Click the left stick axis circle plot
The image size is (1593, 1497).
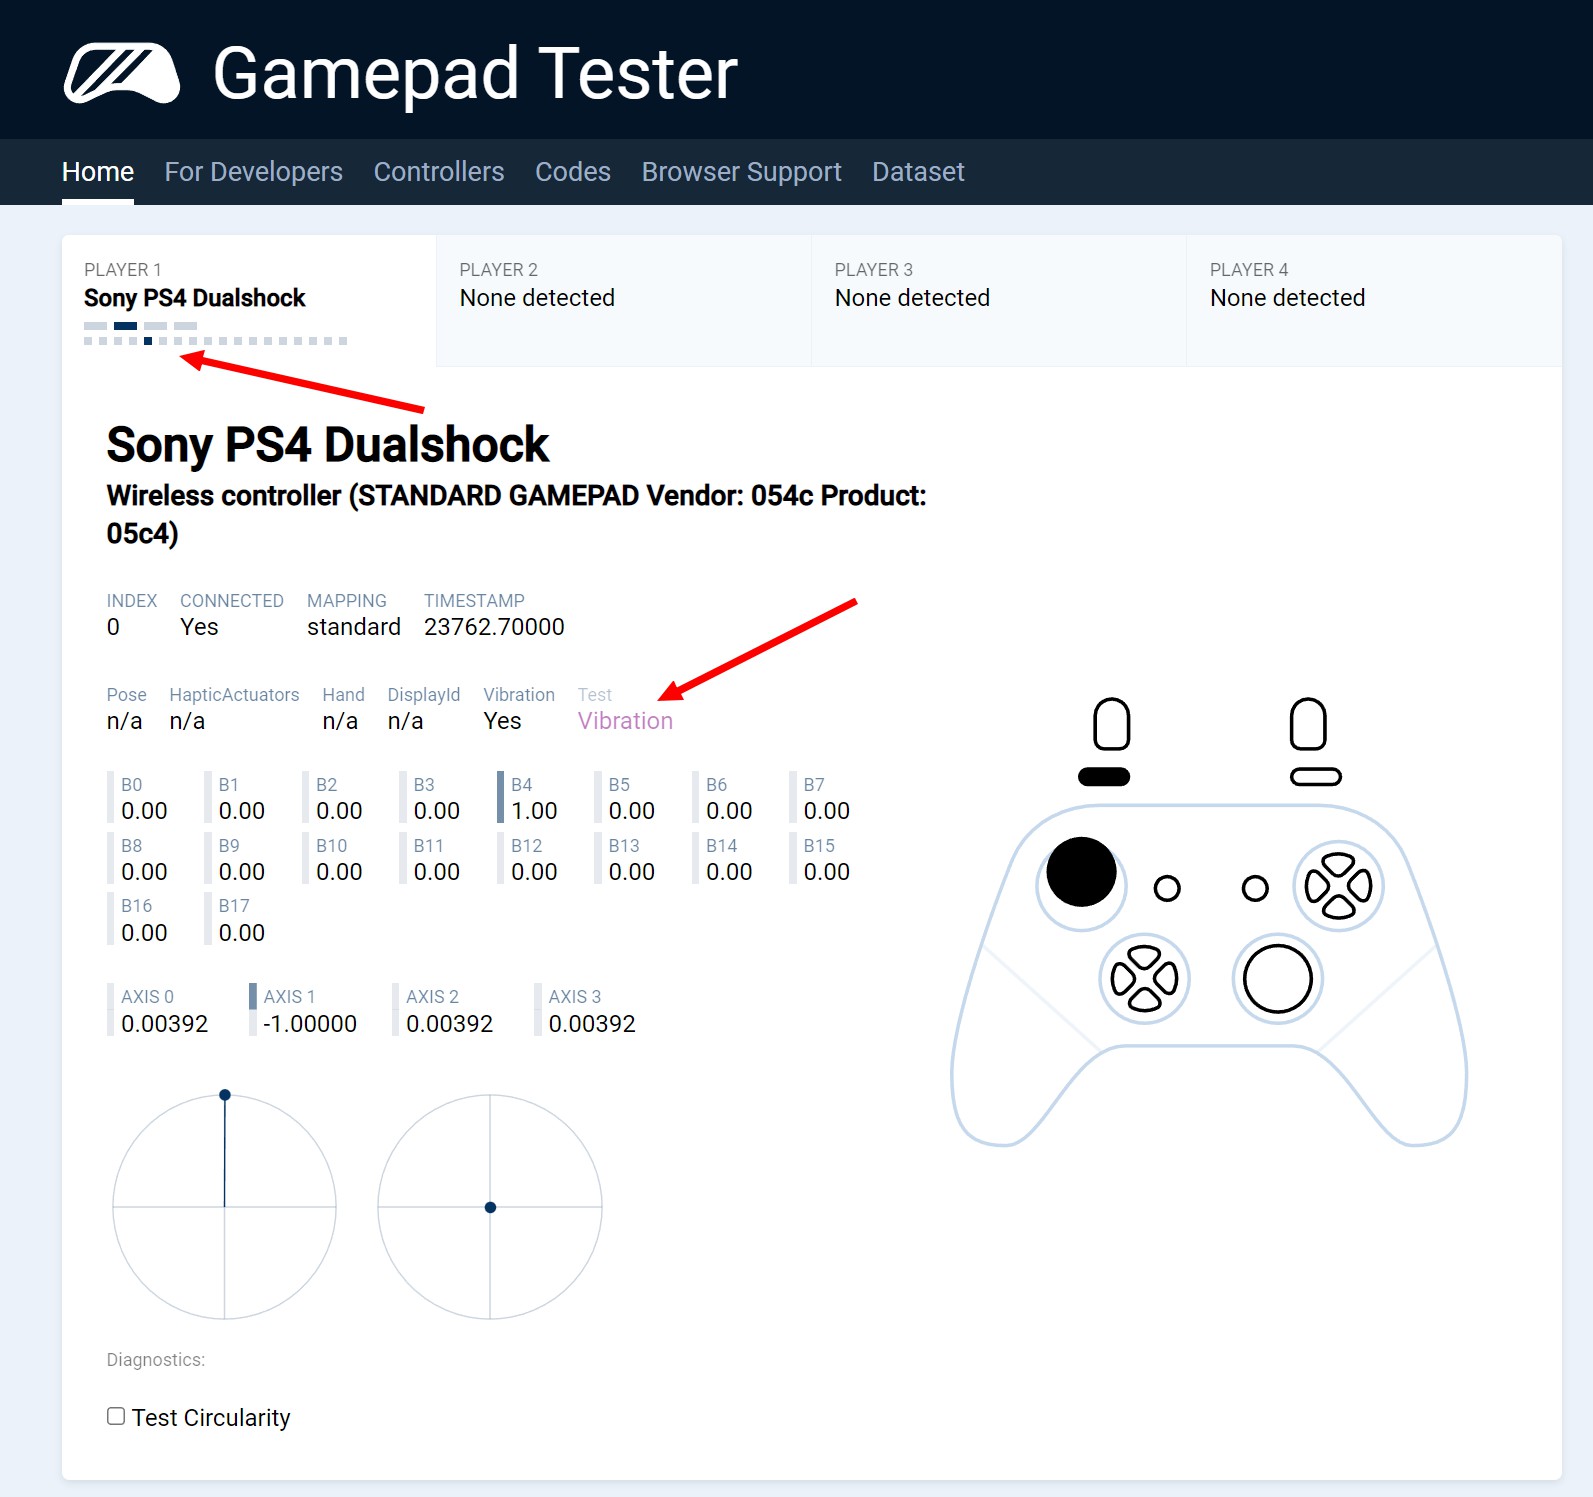pyautogui.click(x=224, y=1207)
